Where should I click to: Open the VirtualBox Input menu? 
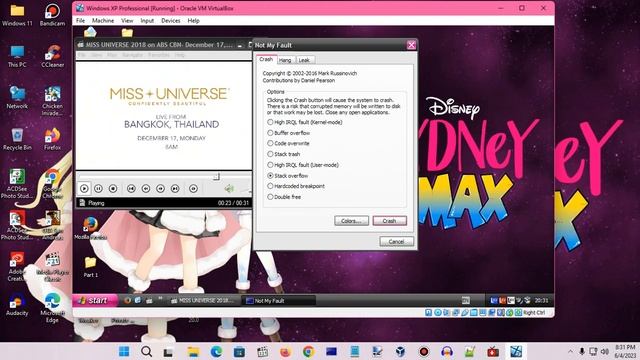(x=147, y=20)
